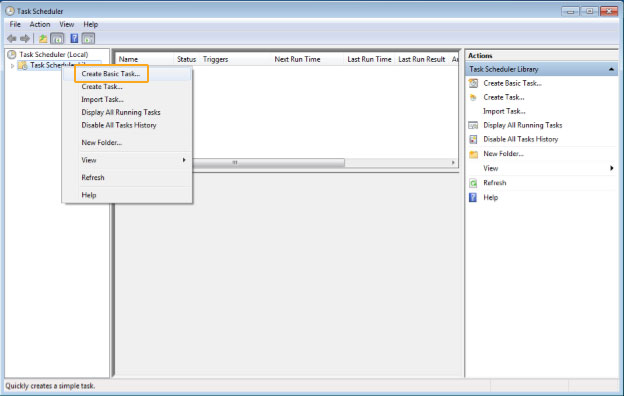This screenshot has width=625, height=396.
Task: Click the Disable All Tasks History icon
Action: point(473,139)
